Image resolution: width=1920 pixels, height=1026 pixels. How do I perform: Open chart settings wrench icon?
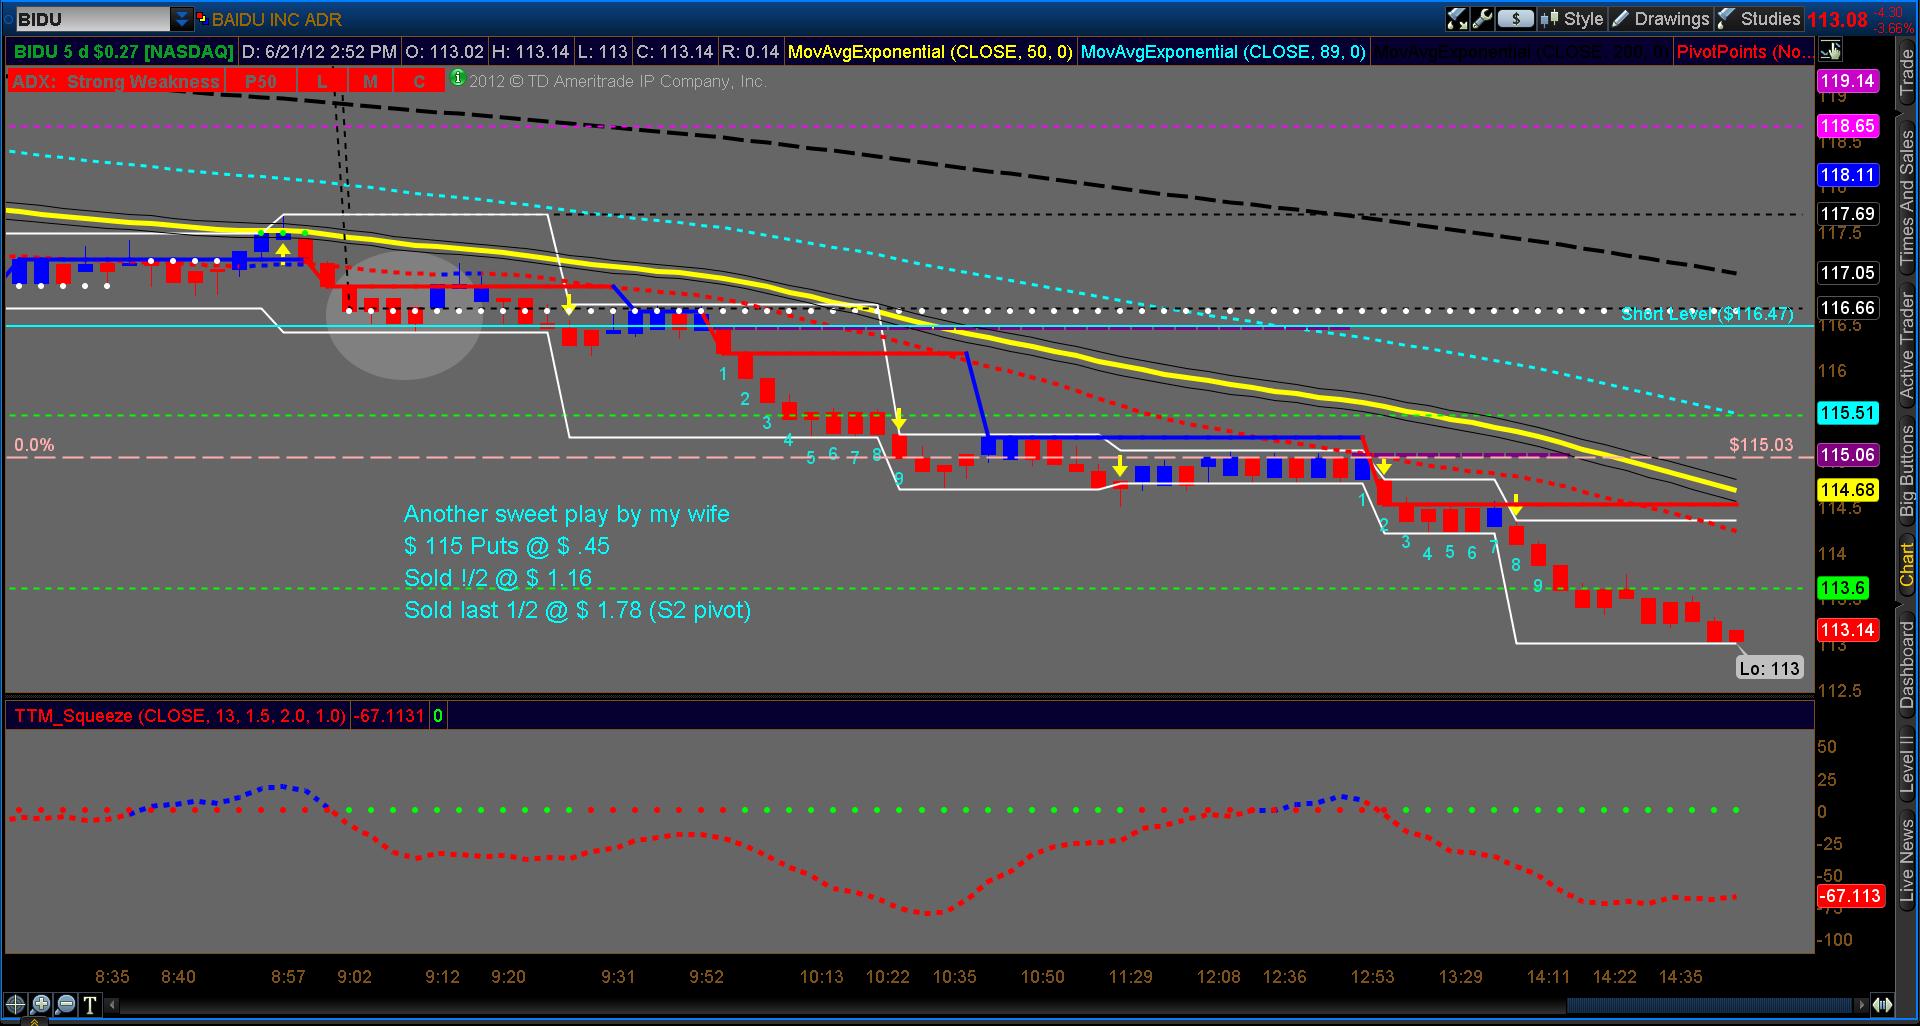(x=1482, y=18)
